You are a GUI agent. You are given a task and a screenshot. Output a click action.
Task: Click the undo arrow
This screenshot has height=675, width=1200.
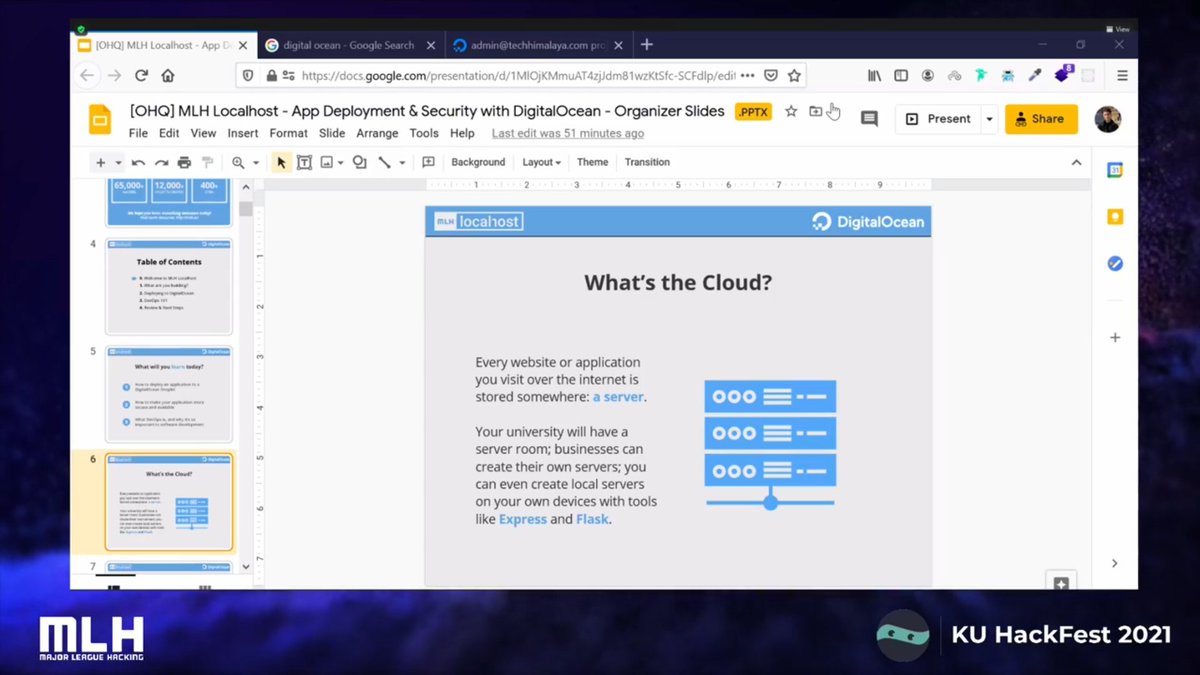pyautogui.click(x=138, y=162)
